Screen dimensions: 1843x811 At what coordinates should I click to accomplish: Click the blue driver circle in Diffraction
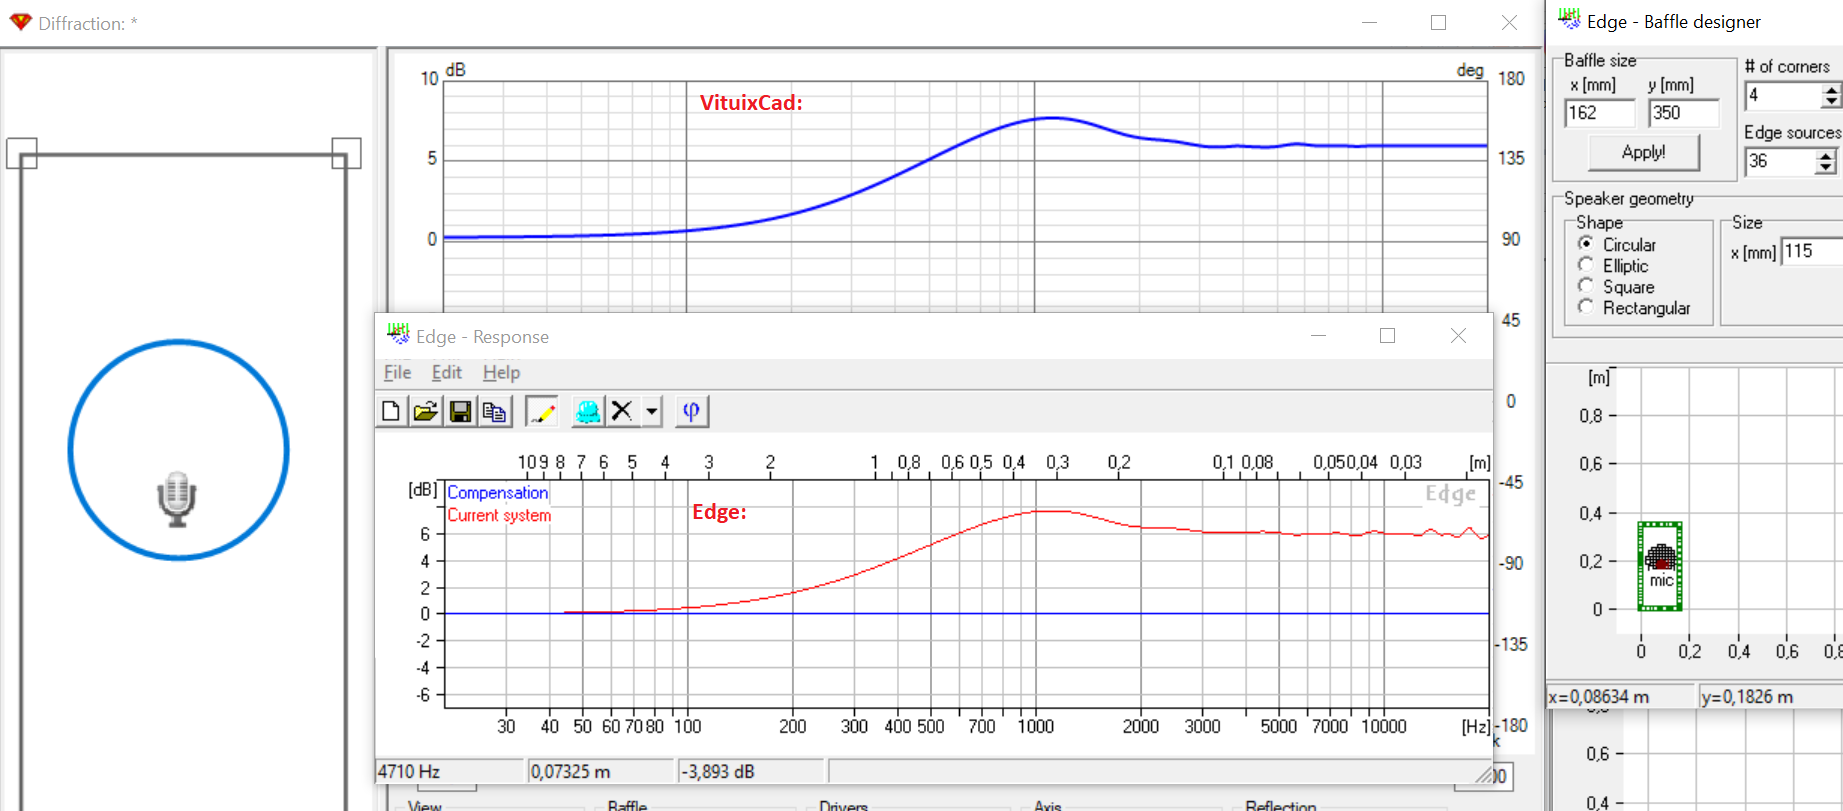tap(179, 450)
